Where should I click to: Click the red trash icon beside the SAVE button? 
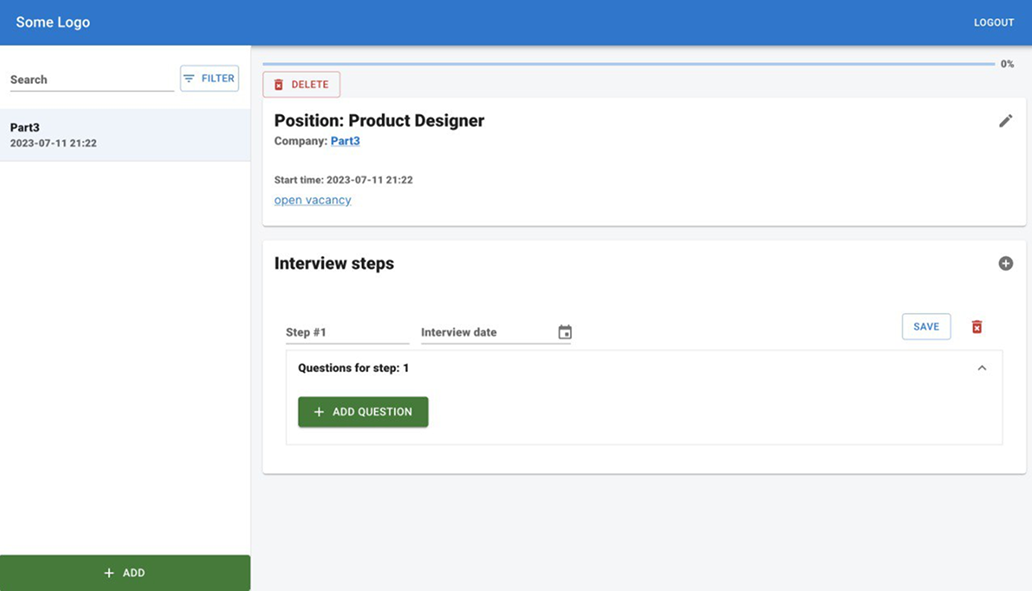point(977,326)
